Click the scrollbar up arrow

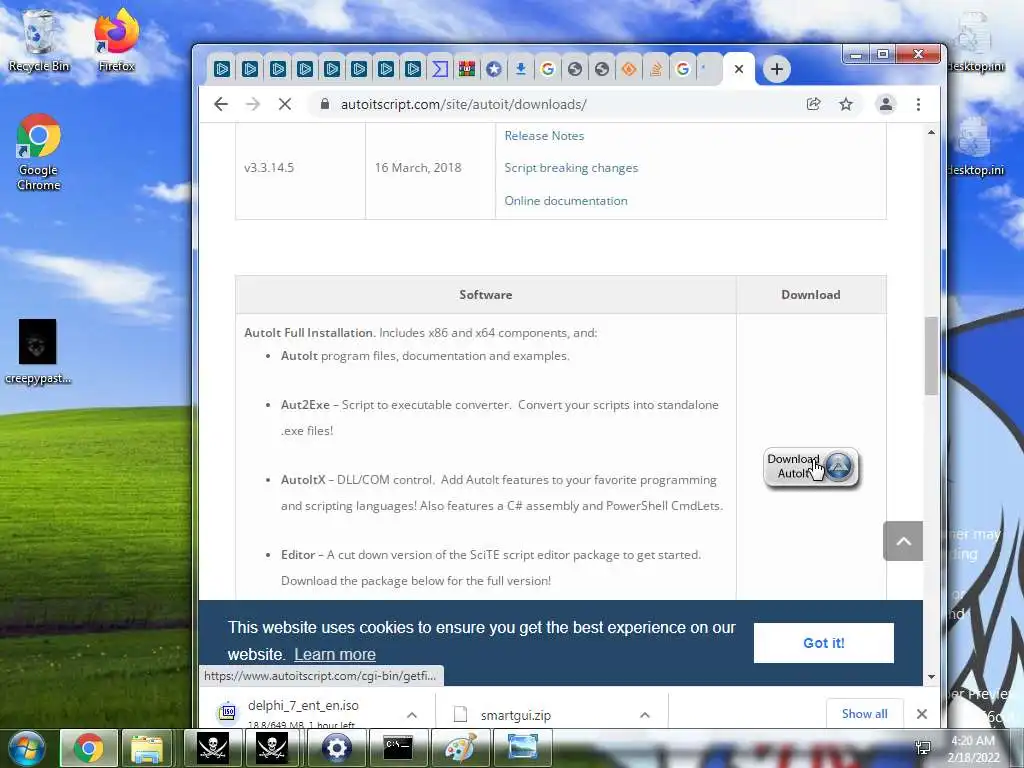coord(931,133)
